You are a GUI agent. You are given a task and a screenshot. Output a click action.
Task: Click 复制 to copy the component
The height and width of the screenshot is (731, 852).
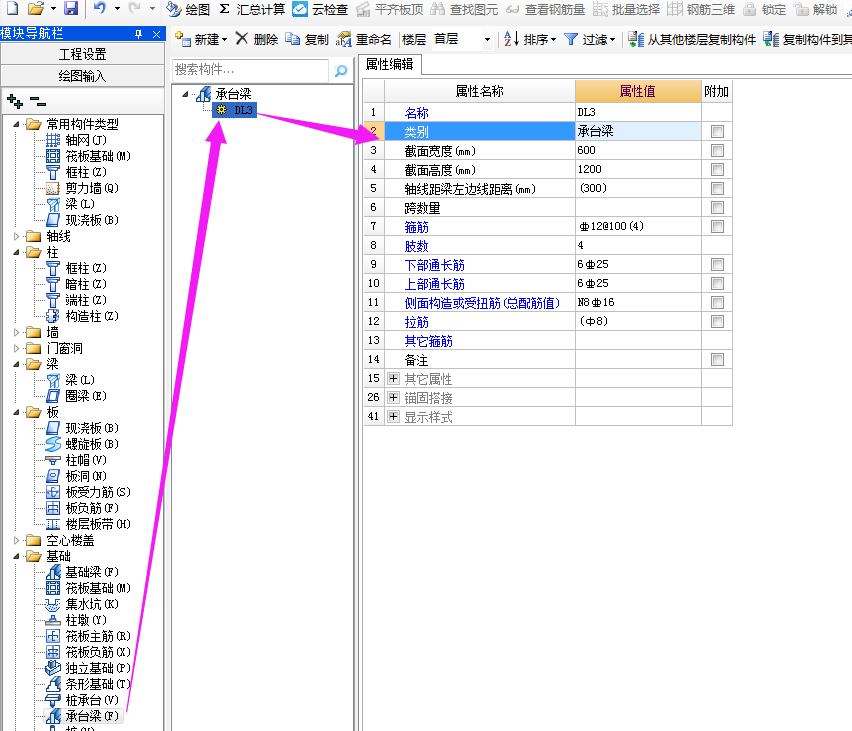pos(307,39)
